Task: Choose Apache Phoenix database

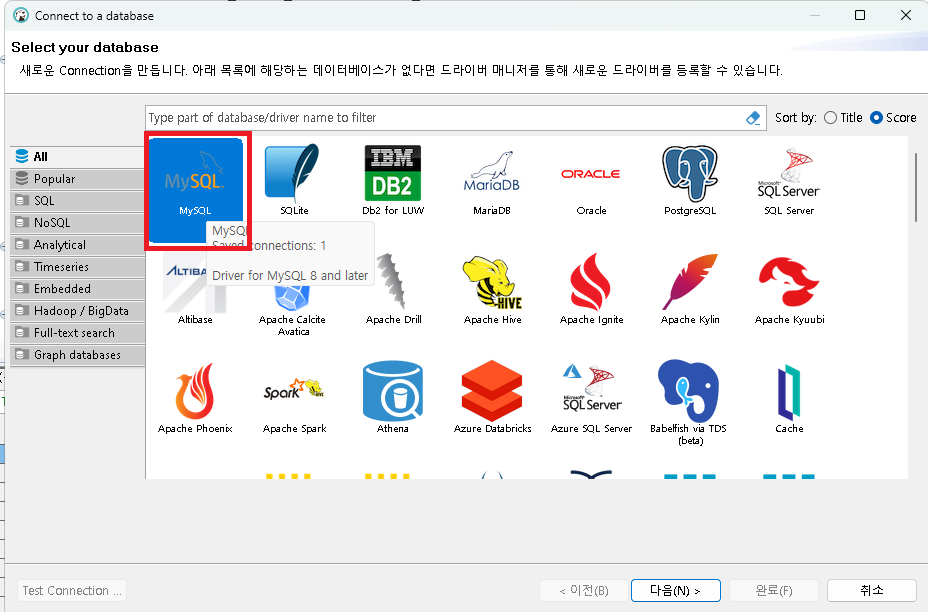Action: click(x=195, y=398)
